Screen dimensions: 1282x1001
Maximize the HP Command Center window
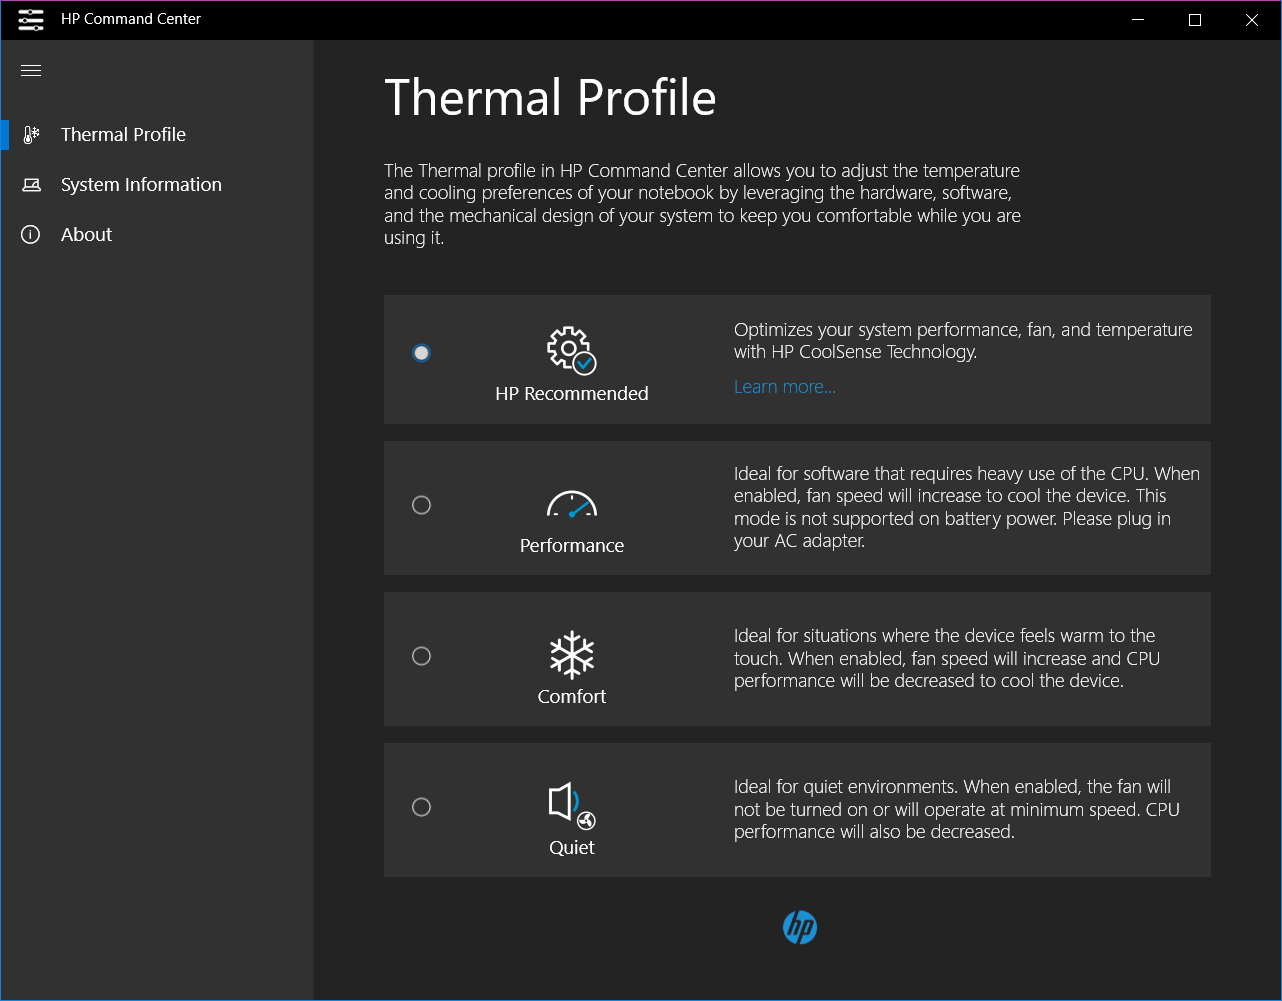tap(1194, 20)
